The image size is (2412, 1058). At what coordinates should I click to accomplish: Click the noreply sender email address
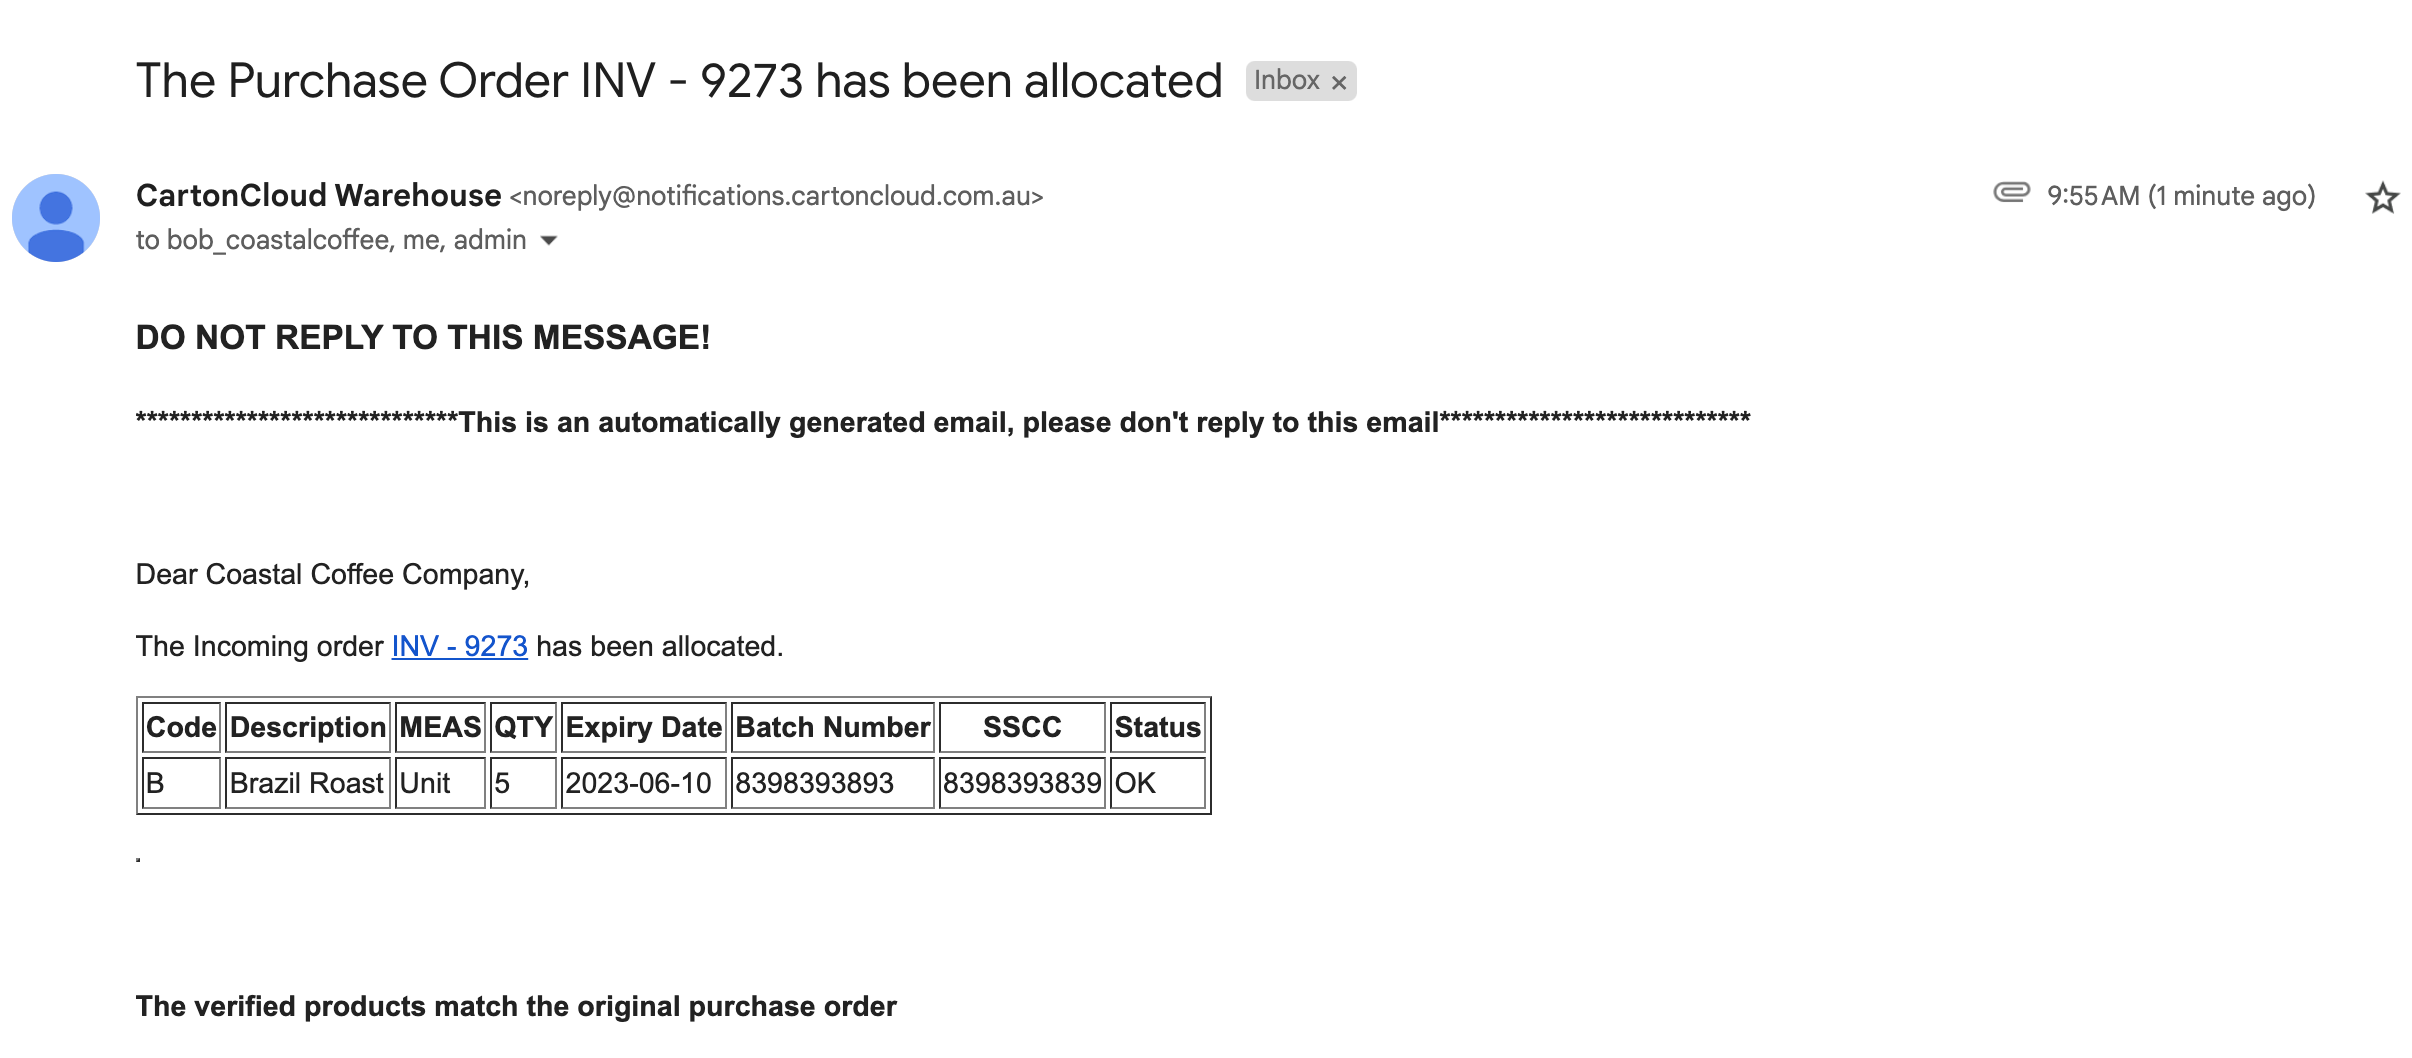tap(776, 196)
